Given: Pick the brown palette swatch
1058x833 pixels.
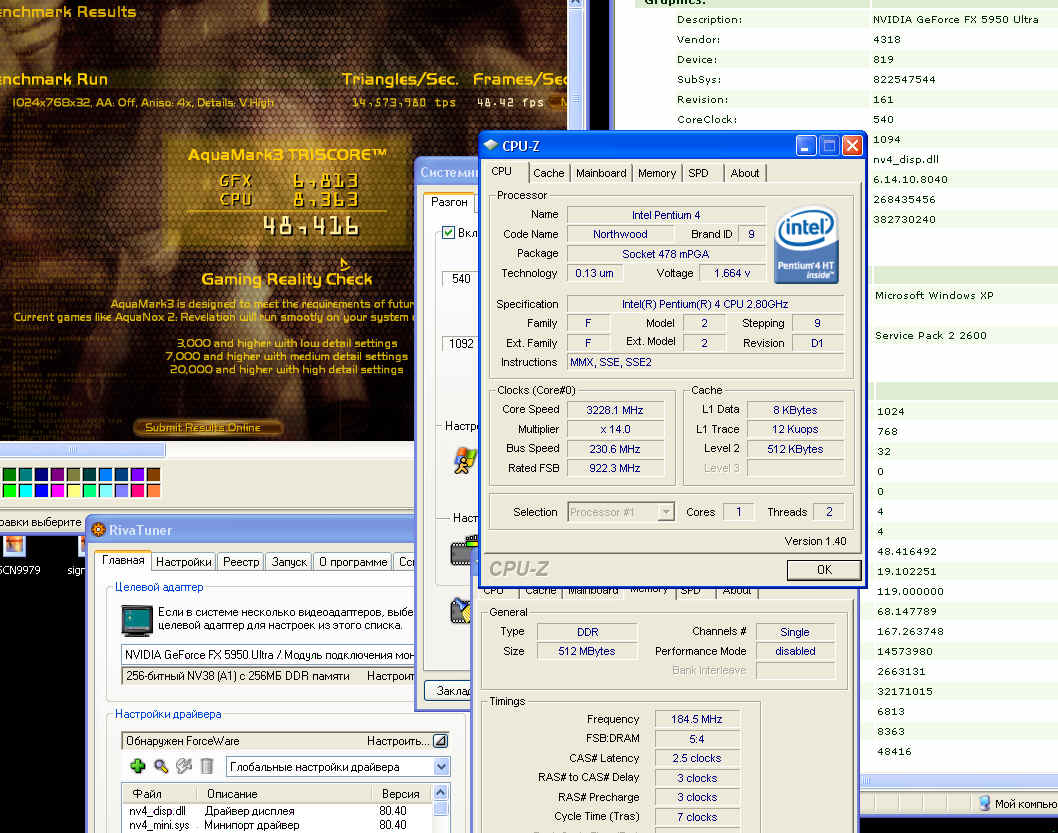Looking at the screenshot, I should (x=154, y=474).
